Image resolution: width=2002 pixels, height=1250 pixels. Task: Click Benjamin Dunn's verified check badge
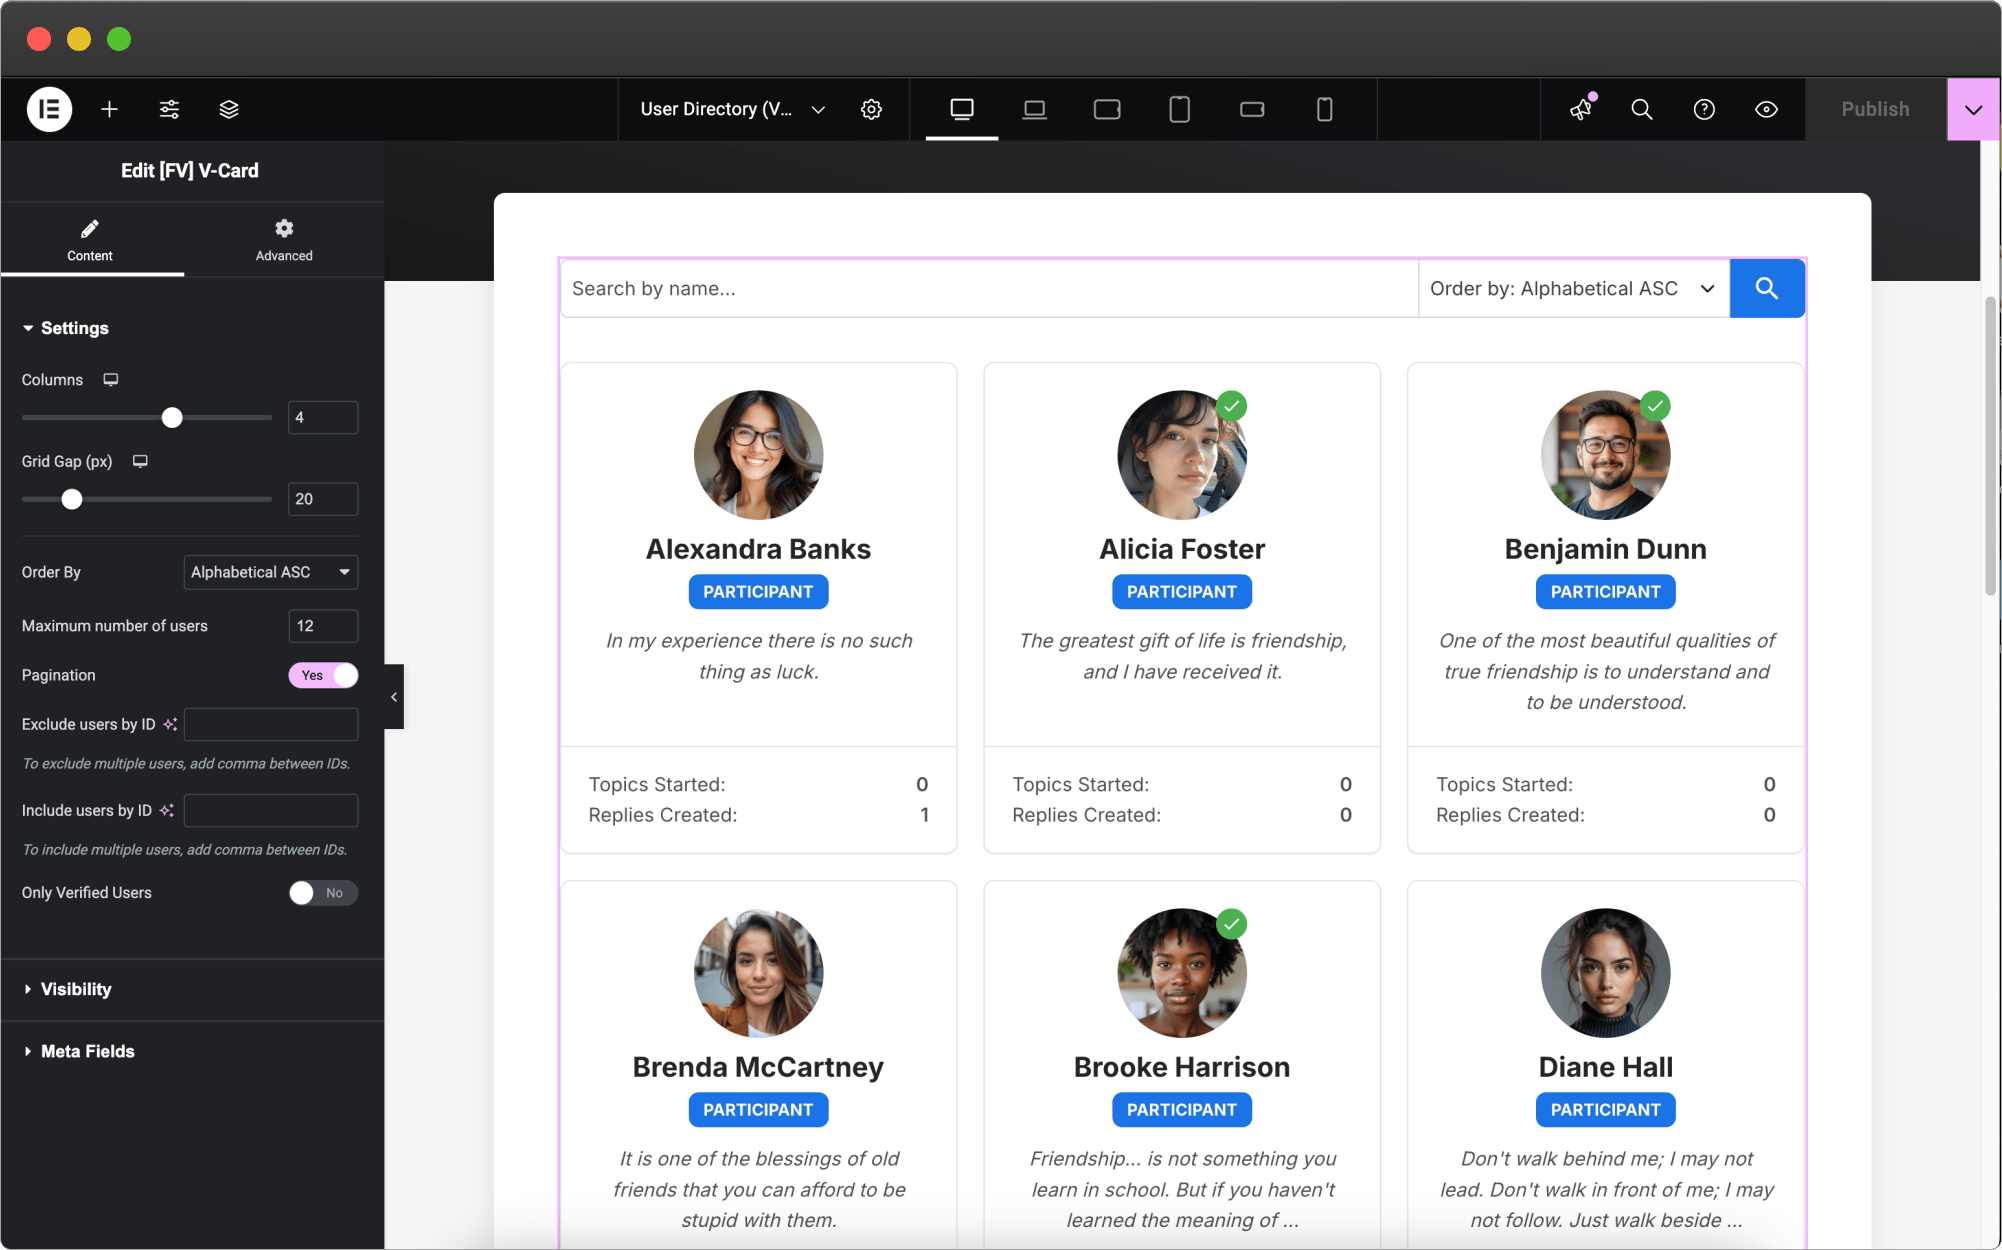(1656, 406)
